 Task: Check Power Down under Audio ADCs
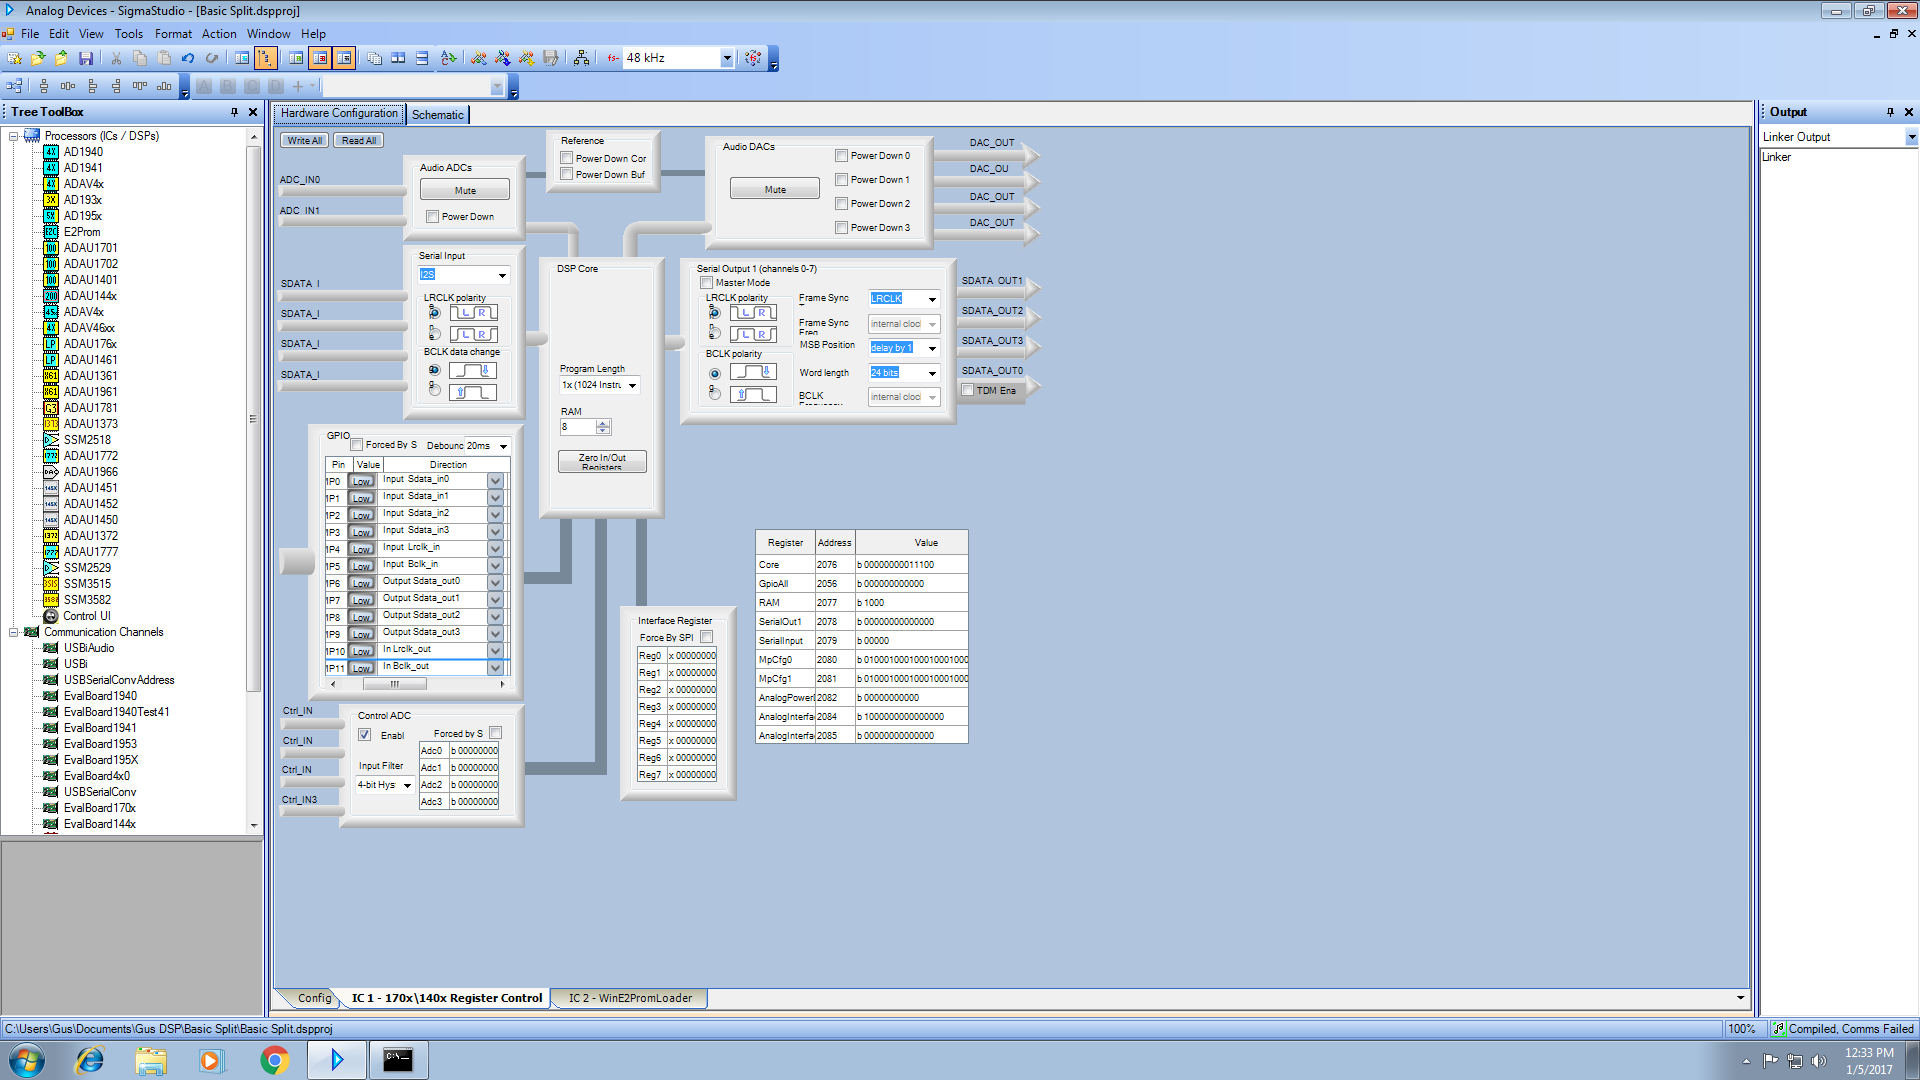point(433,216)
